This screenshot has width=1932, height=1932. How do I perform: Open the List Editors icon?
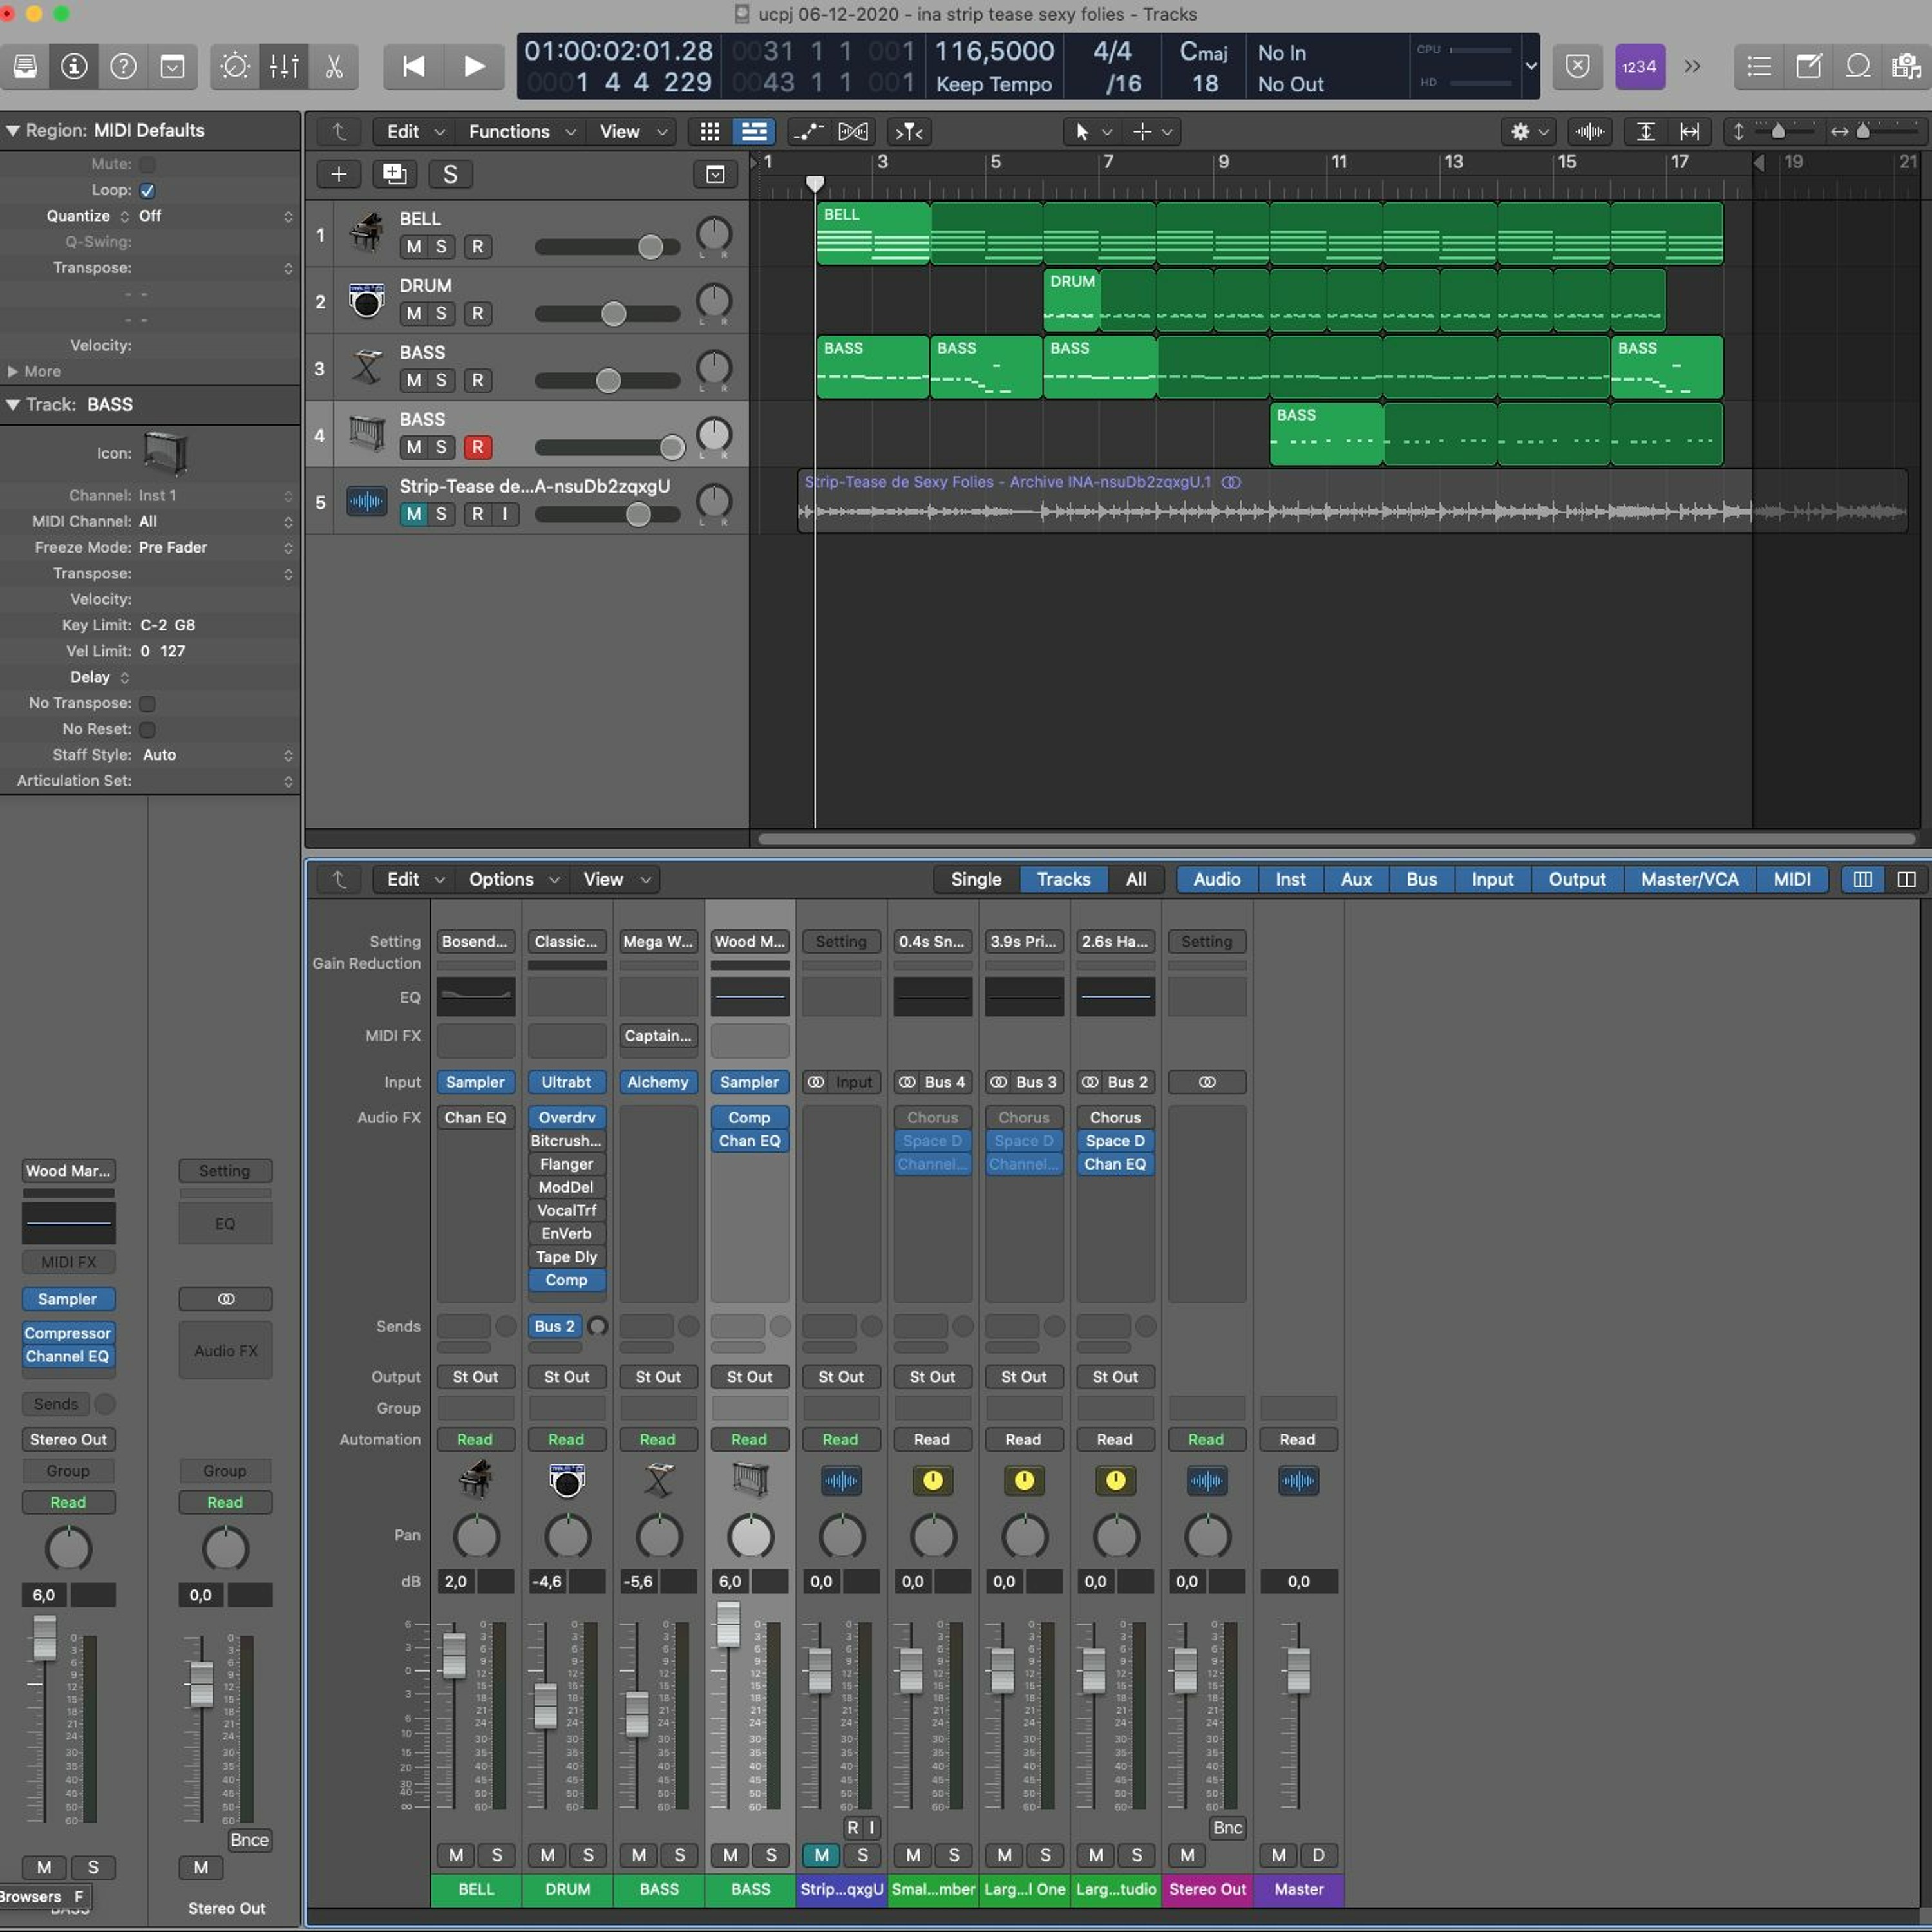click(x=1759, y=66)
